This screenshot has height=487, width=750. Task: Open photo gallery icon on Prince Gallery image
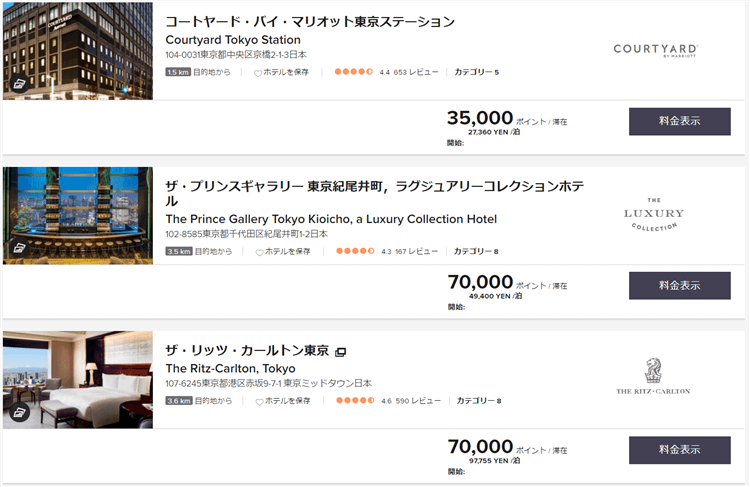[18, 248]
